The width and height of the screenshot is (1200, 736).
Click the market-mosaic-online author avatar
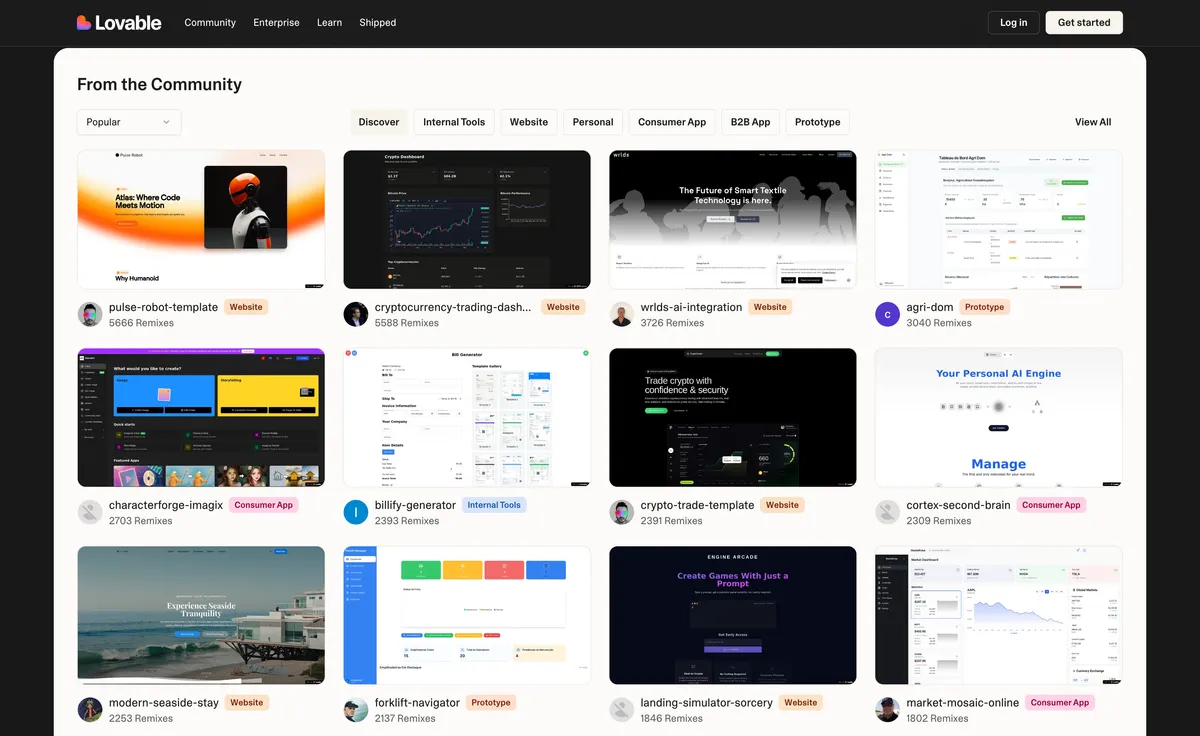pos(888,710)
